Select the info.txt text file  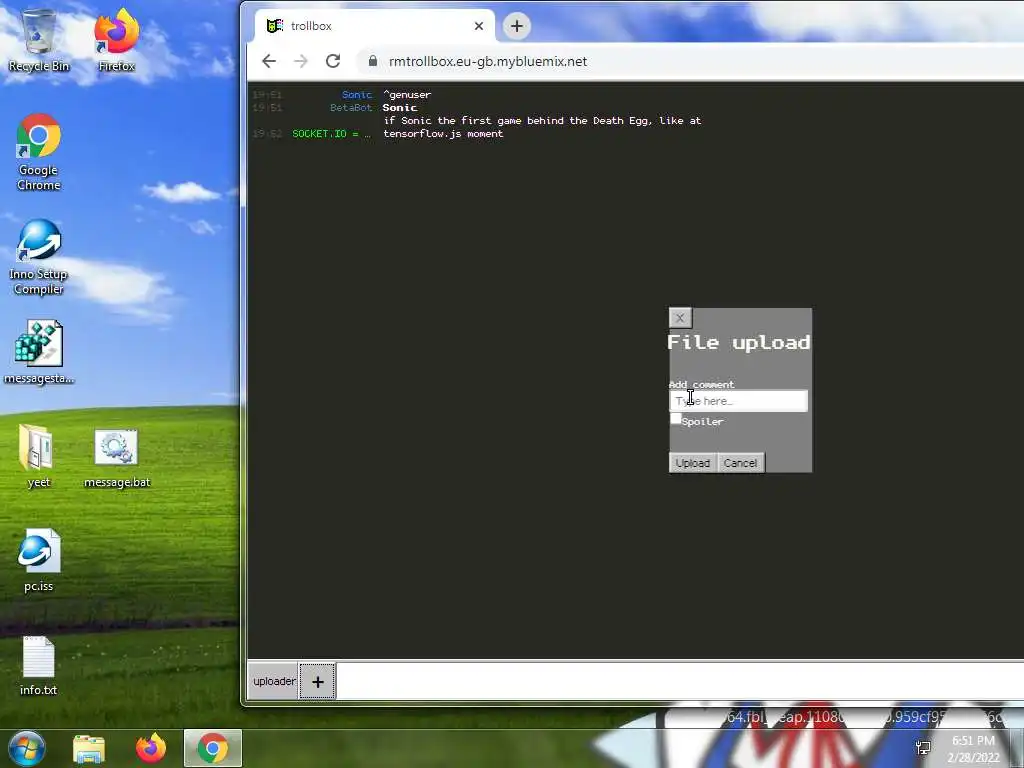point(39,666)
